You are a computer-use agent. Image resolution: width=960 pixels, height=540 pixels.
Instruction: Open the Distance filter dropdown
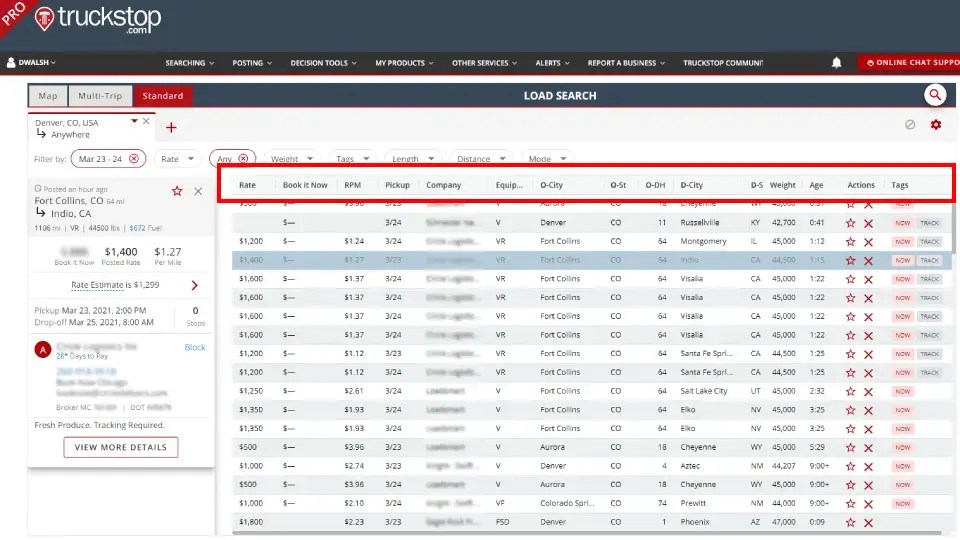[x=481, y=159]
